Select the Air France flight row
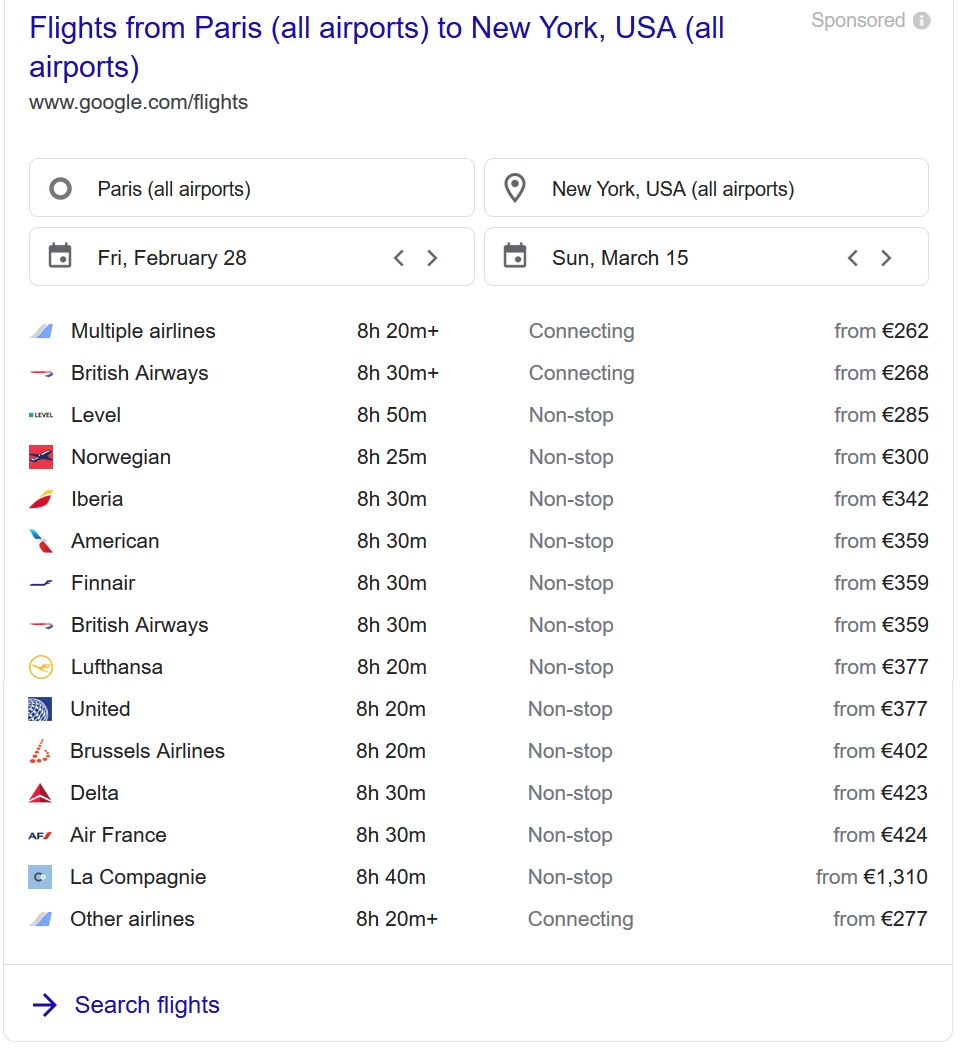Screen dimensions: 970x1060 (478, 835)
